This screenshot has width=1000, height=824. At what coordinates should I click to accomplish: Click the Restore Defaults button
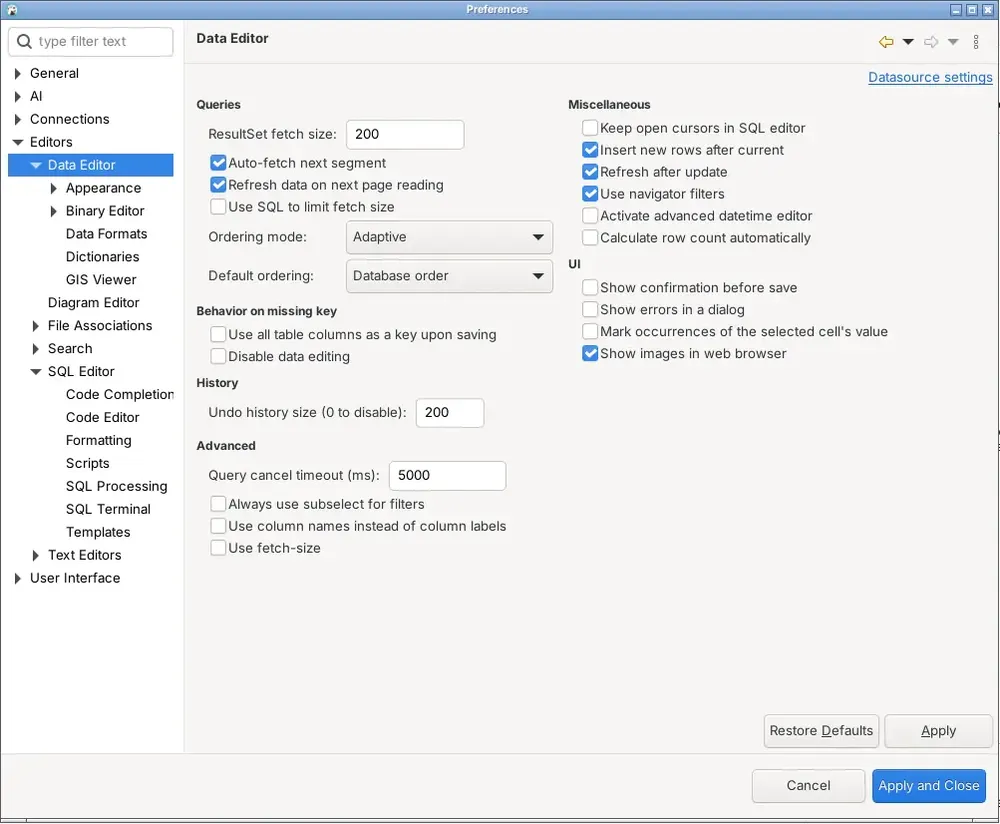point(821,731)
